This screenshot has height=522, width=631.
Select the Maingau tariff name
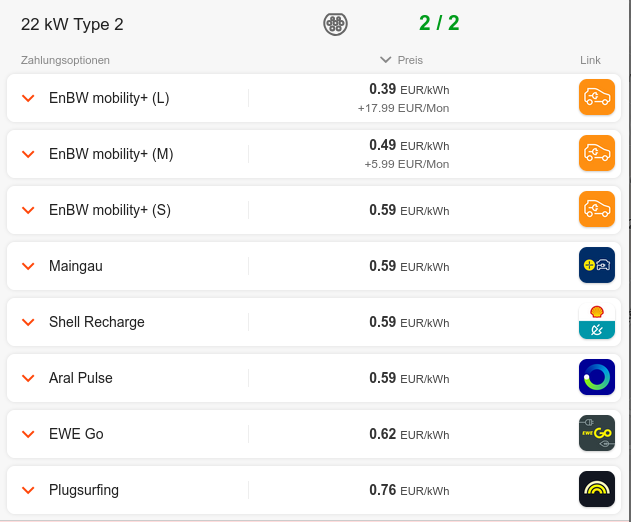click(x=76, y=266)
